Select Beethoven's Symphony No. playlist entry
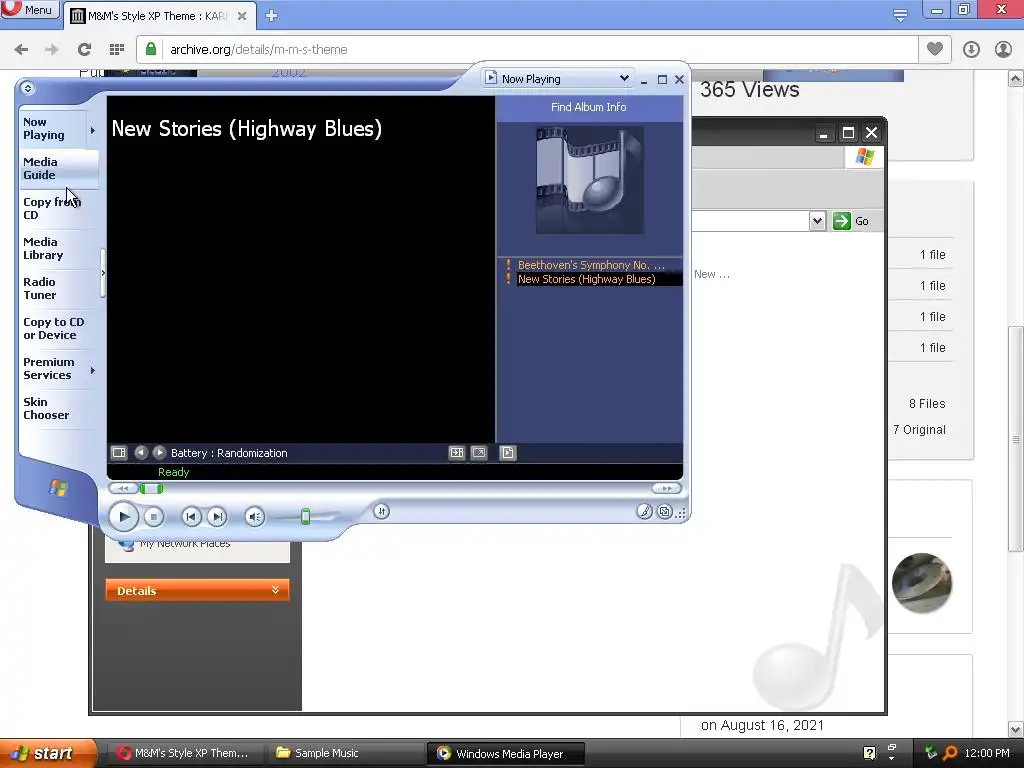1024x768 pixels. (591, 265)
